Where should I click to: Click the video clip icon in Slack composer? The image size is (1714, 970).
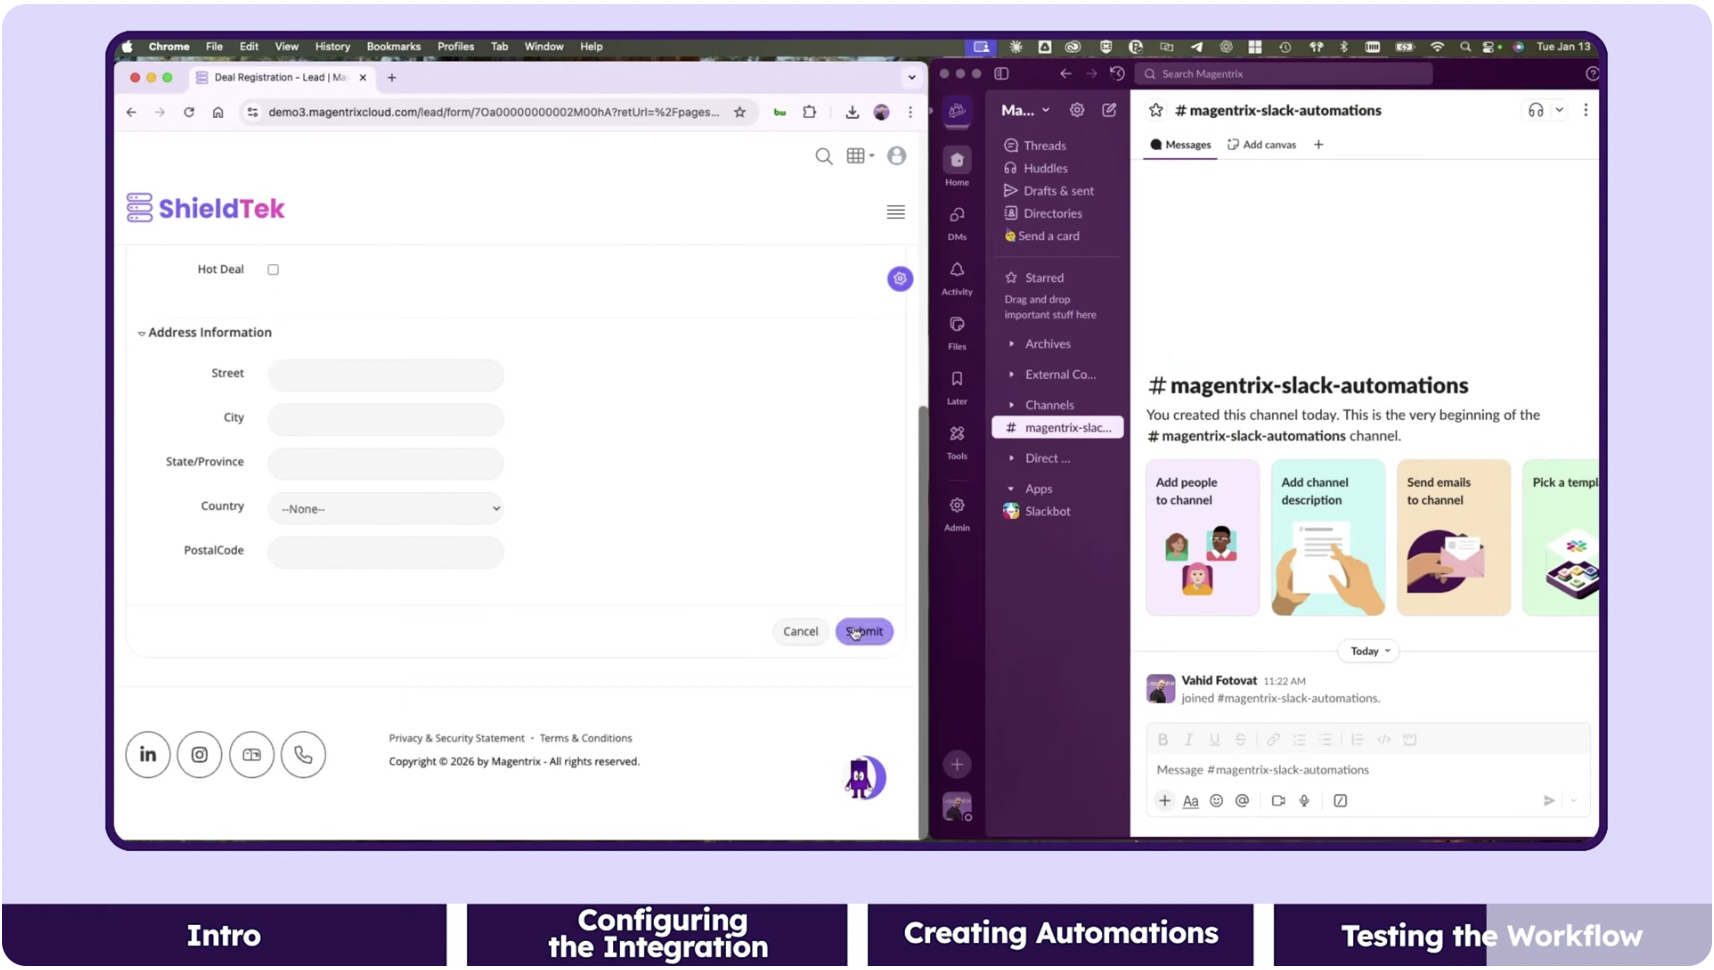pyautogui.click(x=1278, y=801)
